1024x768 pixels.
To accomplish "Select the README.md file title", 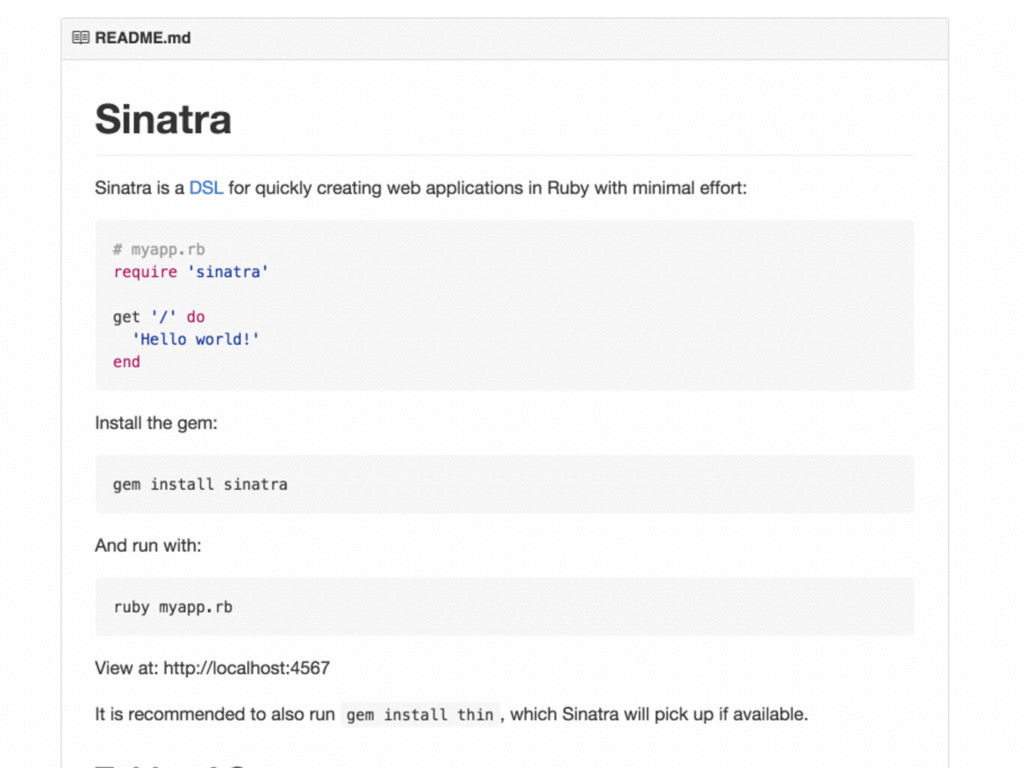I will [143, 38].
